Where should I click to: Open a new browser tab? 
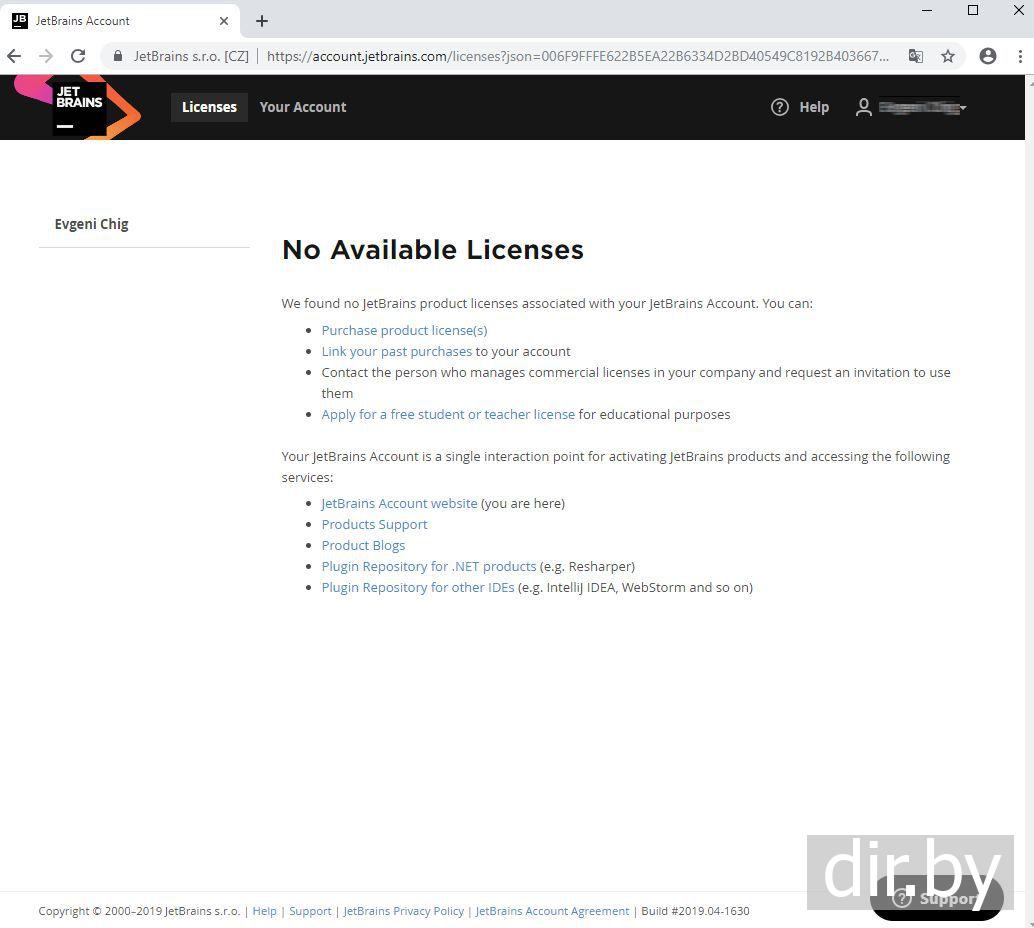click(262, 21)
